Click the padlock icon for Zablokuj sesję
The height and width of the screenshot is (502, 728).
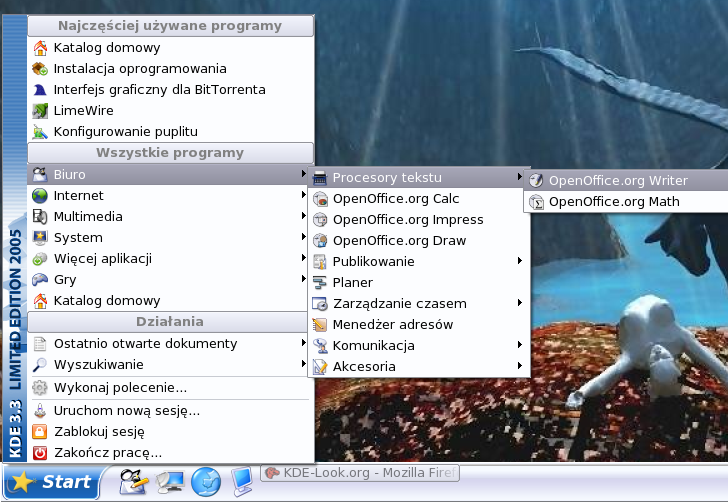40,431
